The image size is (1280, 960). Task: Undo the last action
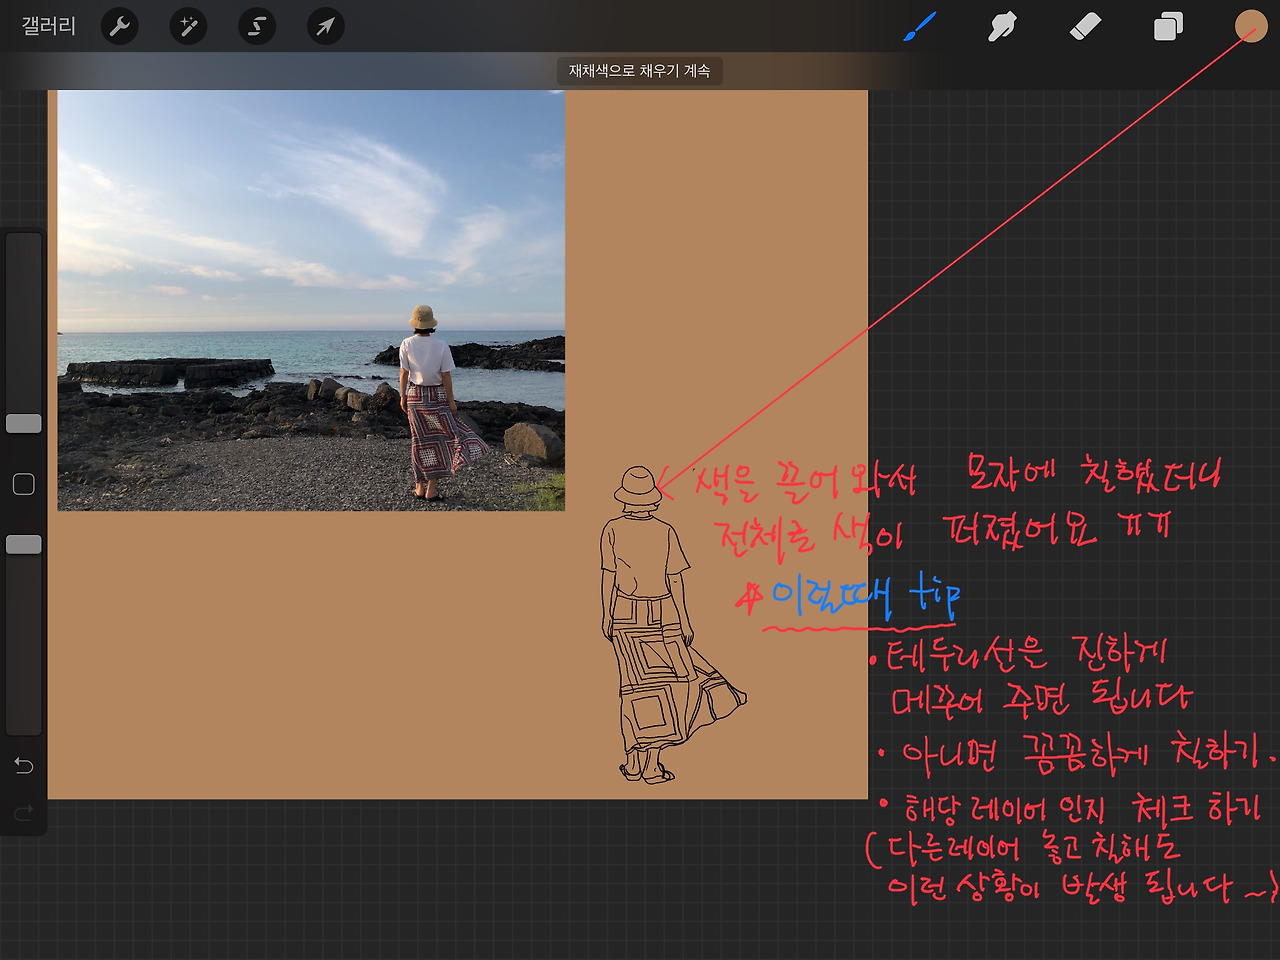point(24,765)
